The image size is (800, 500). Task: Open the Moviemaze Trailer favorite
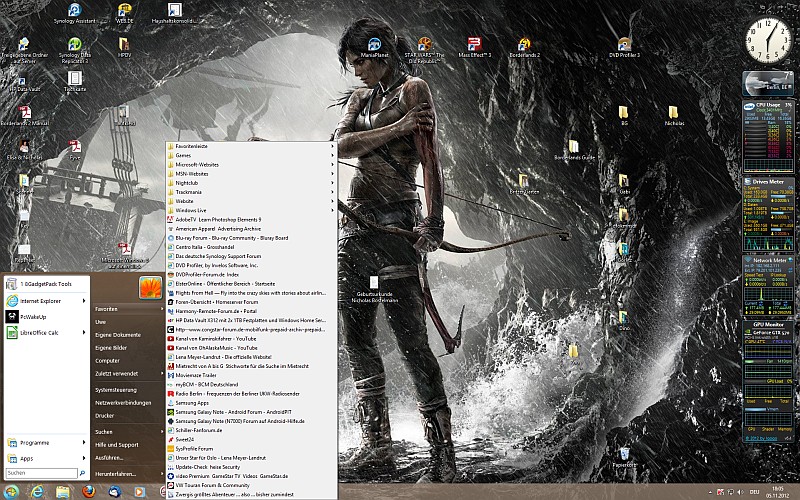[x=251, y=375]
